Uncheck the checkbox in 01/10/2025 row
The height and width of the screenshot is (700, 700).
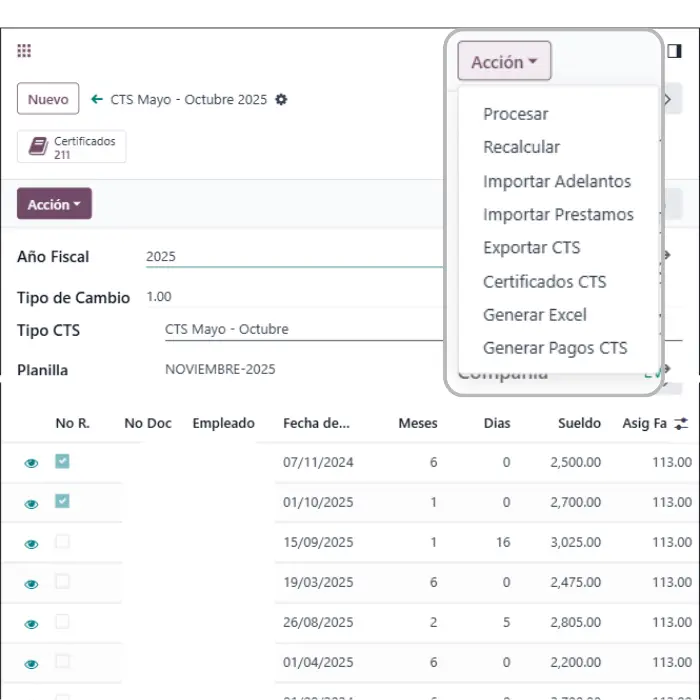(x=62, y=502)
